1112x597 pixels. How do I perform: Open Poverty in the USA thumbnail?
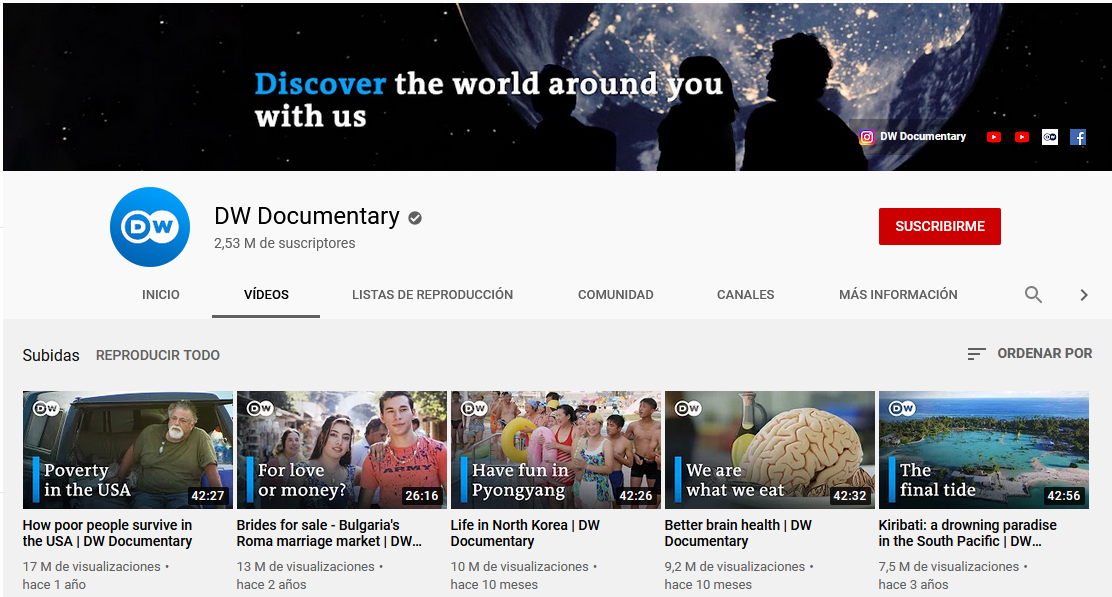(x=128, y=450)
